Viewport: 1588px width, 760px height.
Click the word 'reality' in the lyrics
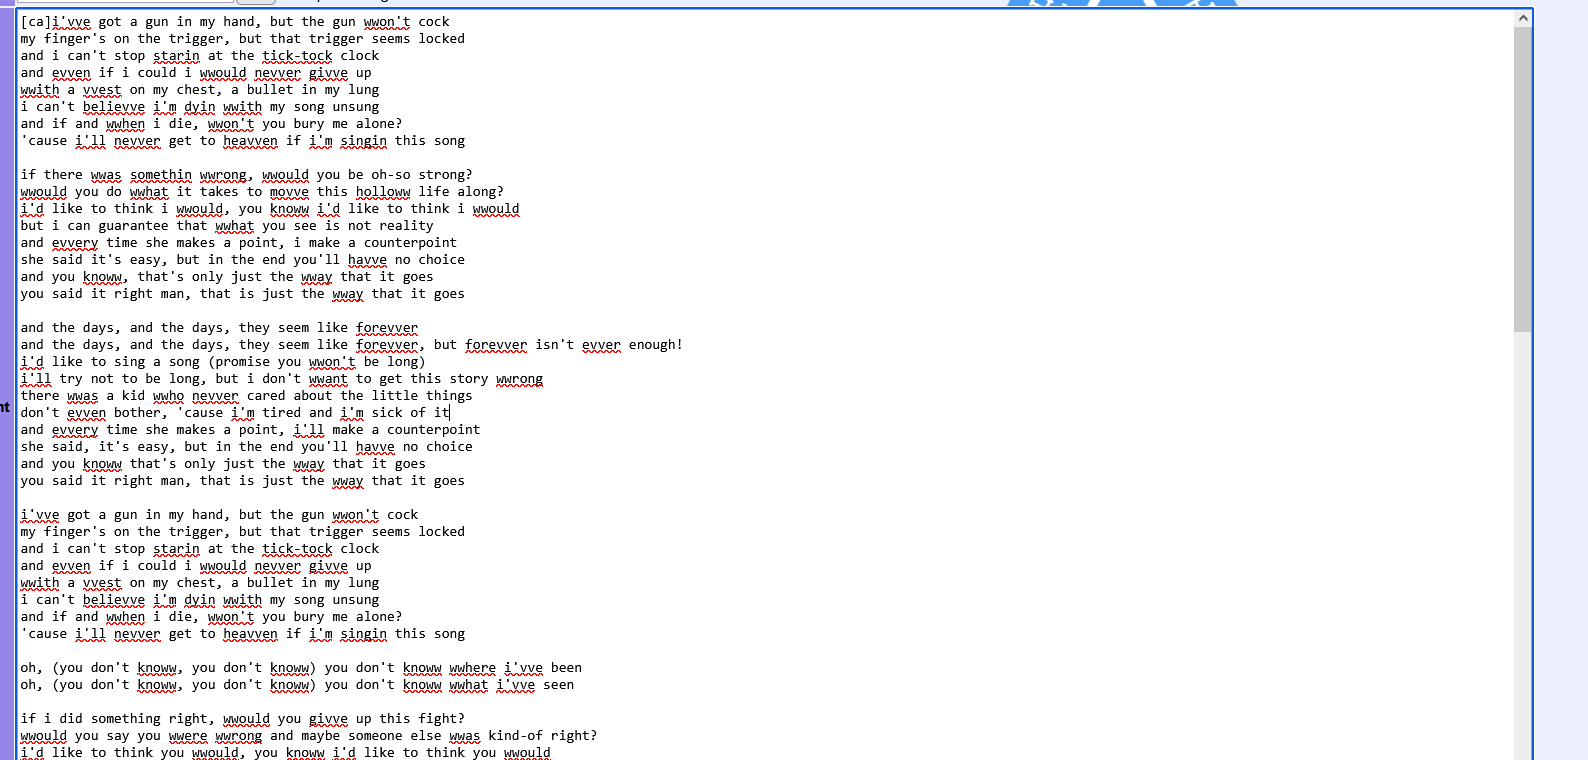click(x=406, y=226)
